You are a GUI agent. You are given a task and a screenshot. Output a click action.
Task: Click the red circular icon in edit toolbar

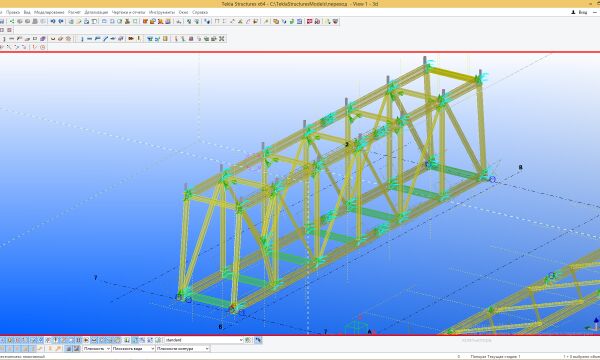point(43,47)
